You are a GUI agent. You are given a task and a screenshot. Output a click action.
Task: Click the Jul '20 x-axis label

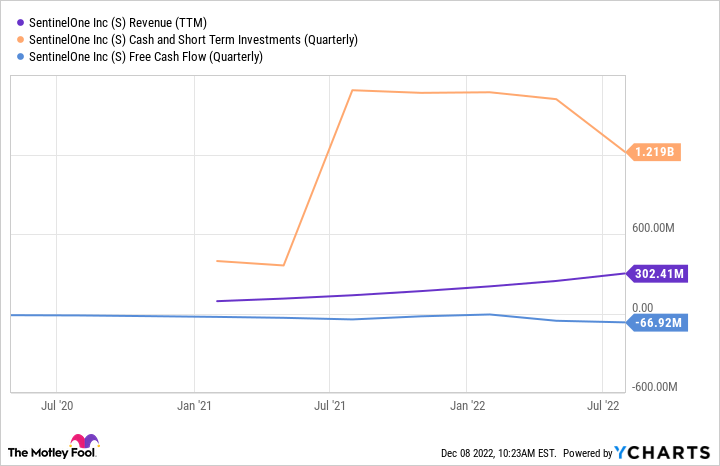57,405
